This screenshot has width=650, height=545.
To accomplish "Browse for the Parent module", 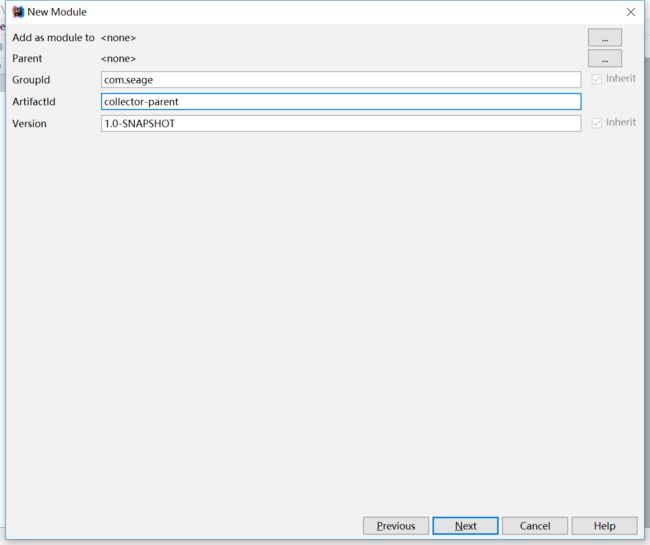I will pyautogui.click(x=605, y=58).
